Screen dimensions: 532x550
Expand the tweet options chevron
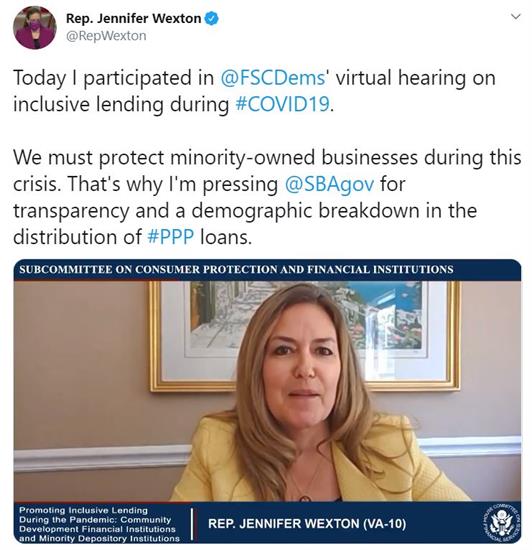click(x=516, y=16)
